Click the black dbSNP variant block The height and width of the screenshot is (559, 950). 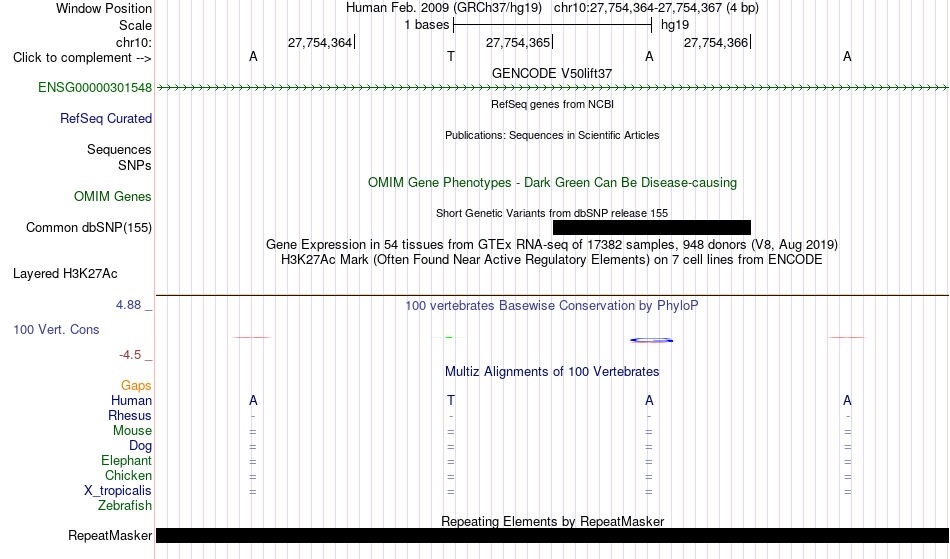point(652,227)
